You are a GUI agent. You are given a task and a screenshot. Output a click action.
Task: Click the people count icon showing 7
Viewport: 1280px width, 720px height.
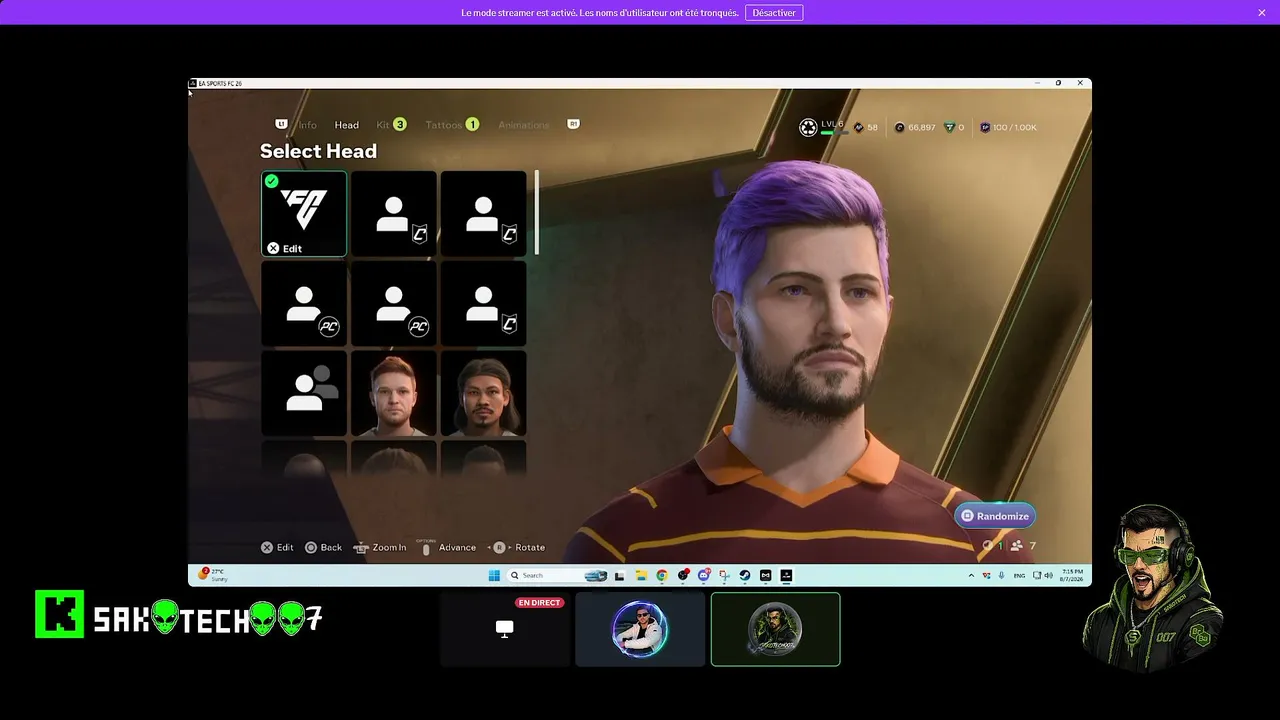tap(1017, 546)
